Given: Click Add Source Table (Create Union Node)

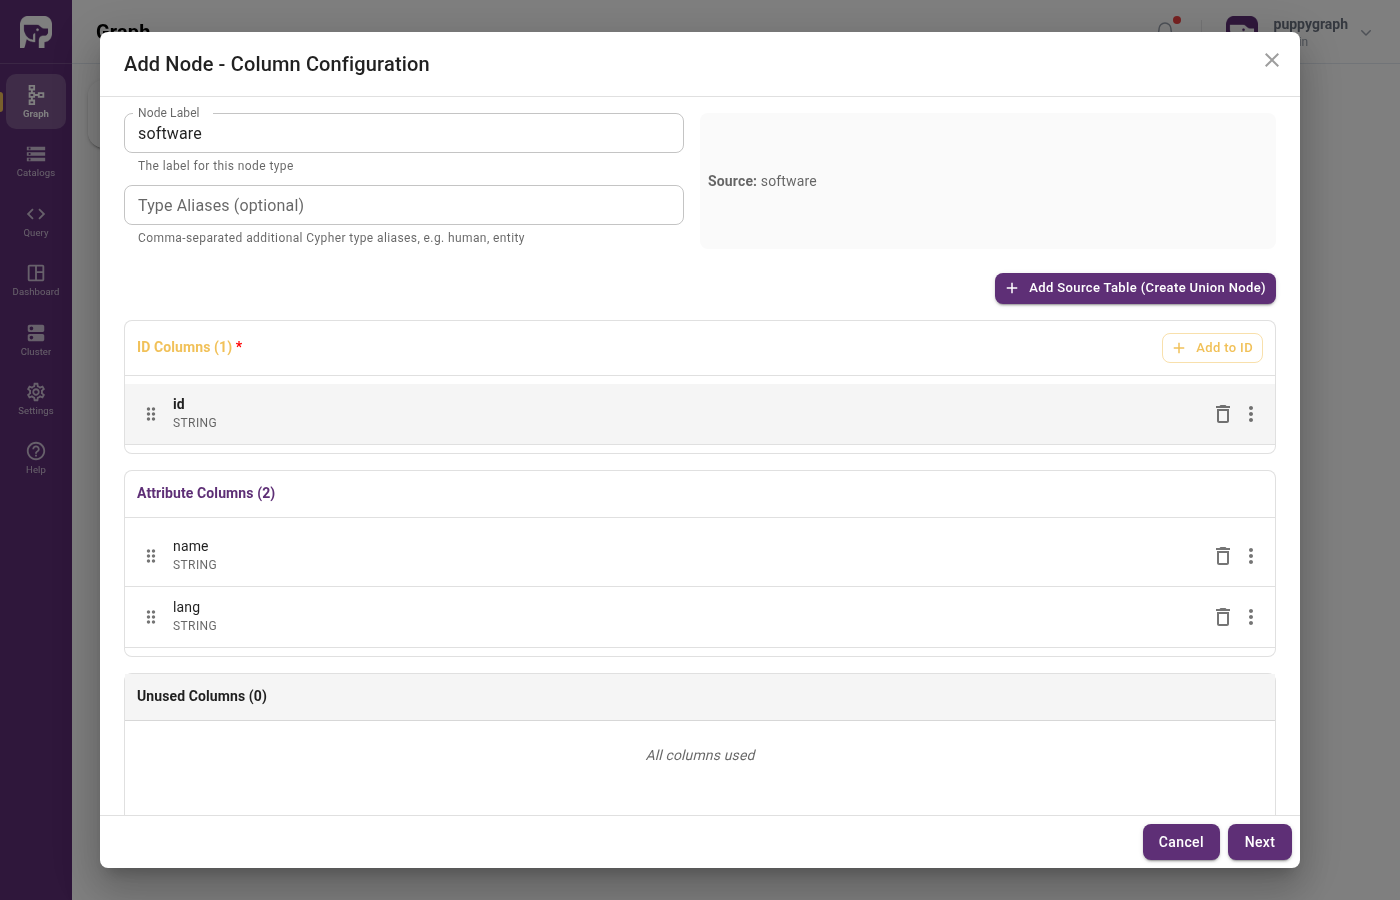Looking at the screenshot, I should click(1135, 288).
